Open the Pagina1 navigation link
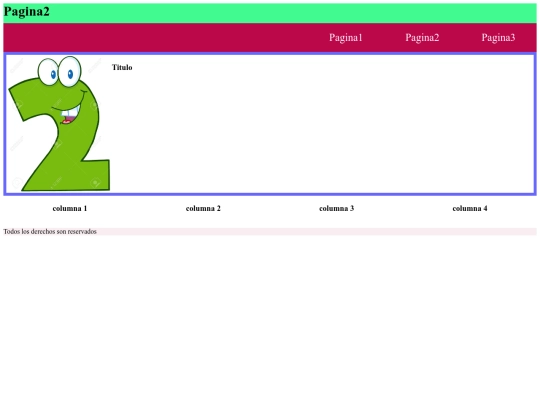Viewport: 540px width, 405px height. [x=346, y=38]
